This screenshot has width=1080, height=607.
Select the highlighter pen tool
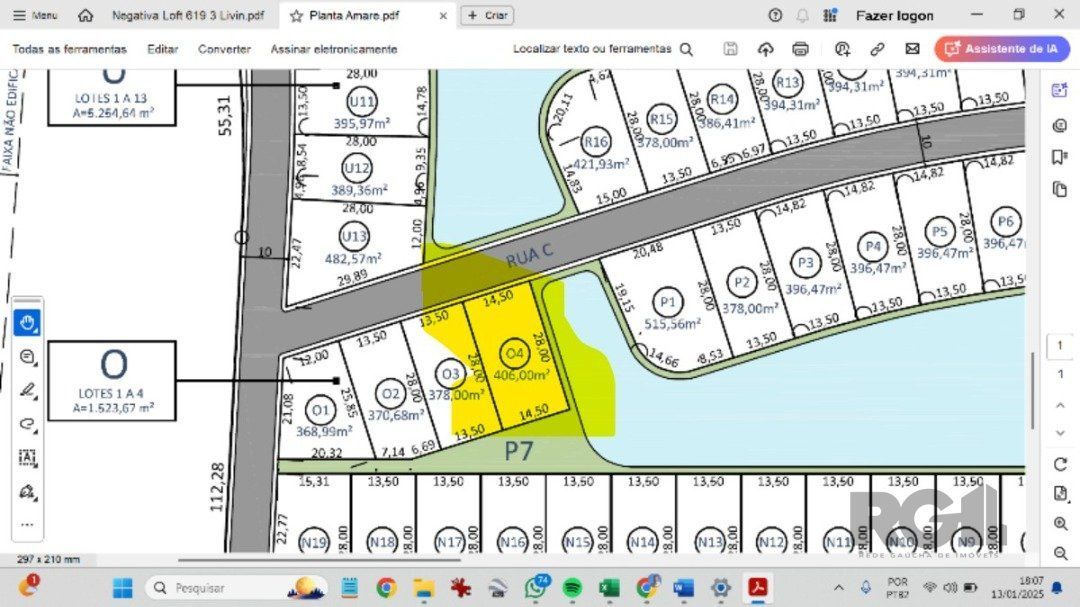point(27,390)
